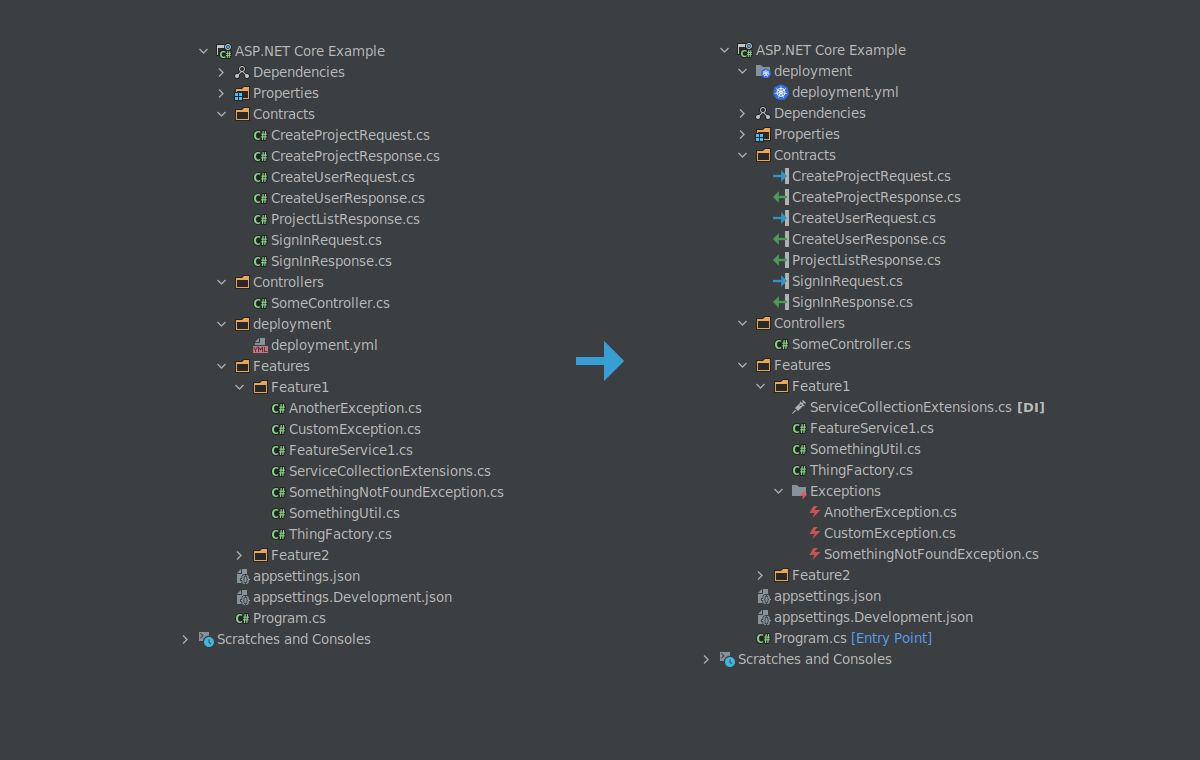Viewport: 1200px width, 760px height.
Task: Collapse the Feature1 folder in right tree
Action: click(x=761, y=386)
